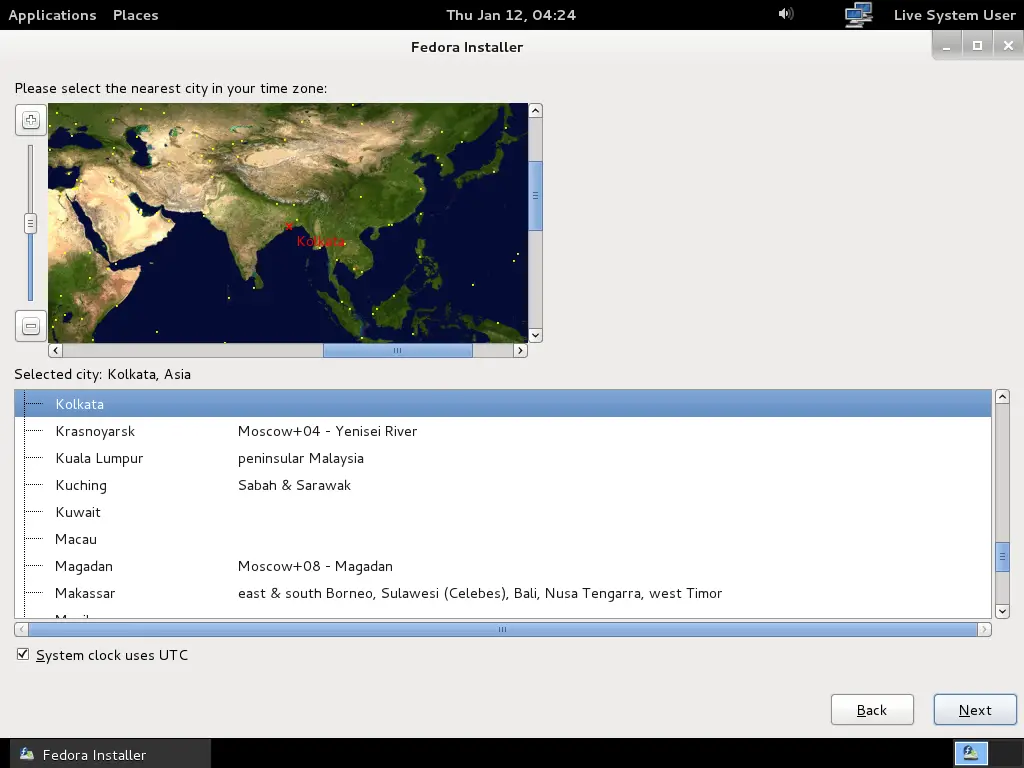Maximize the Fedora Installer window

pos(977,46)
